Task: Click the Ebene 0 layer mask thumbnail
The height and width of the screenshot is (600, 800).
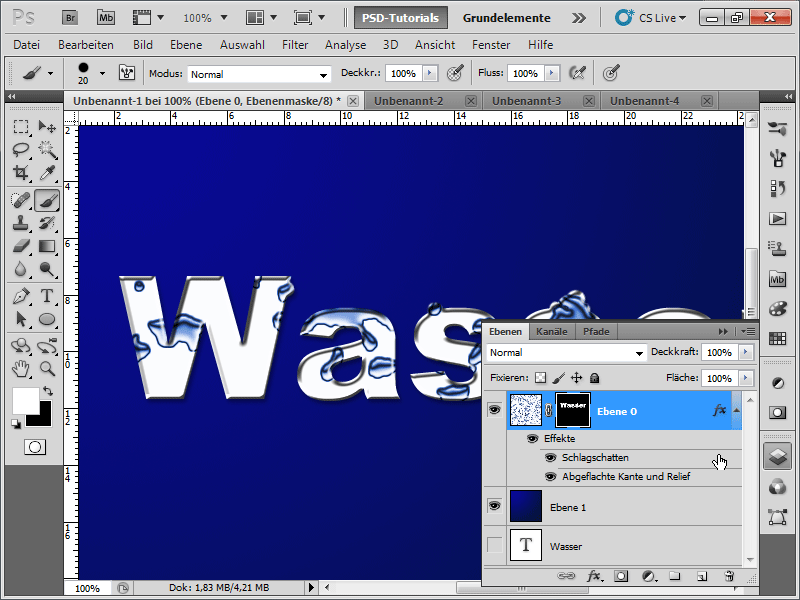Action: click(x=572, y=410)
